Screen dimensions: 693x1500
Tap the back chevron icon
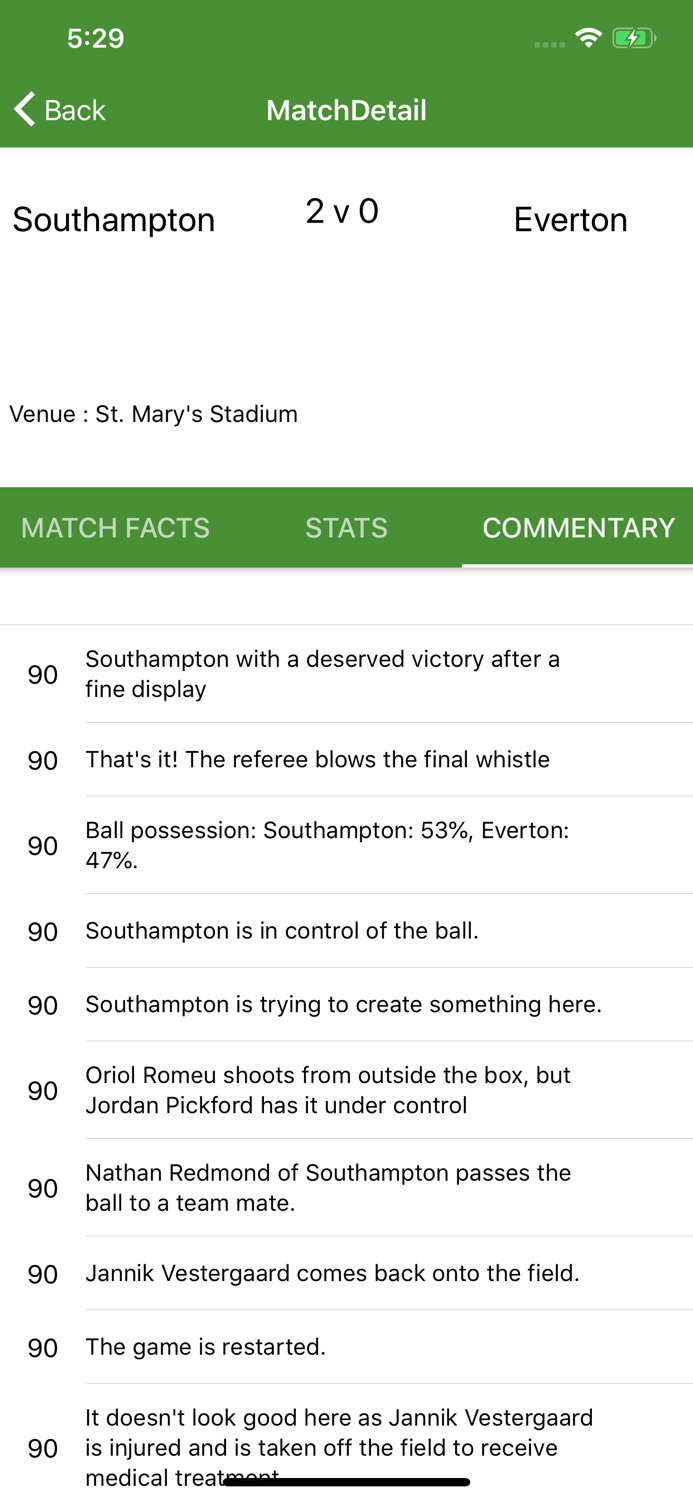pyautogui.click(x=23, y=108)
